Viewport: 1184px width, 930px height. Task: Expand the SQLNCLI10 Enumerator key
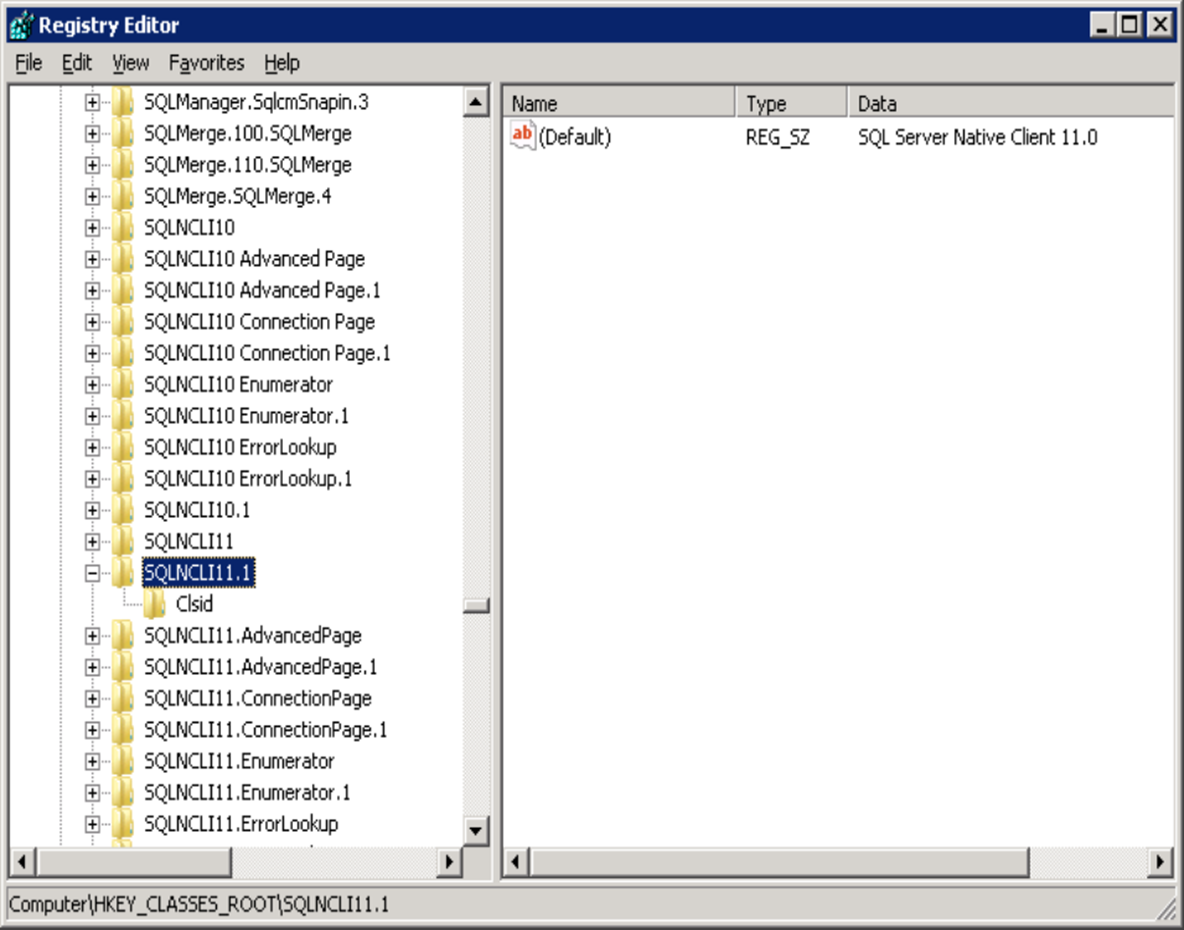(92, 385)
